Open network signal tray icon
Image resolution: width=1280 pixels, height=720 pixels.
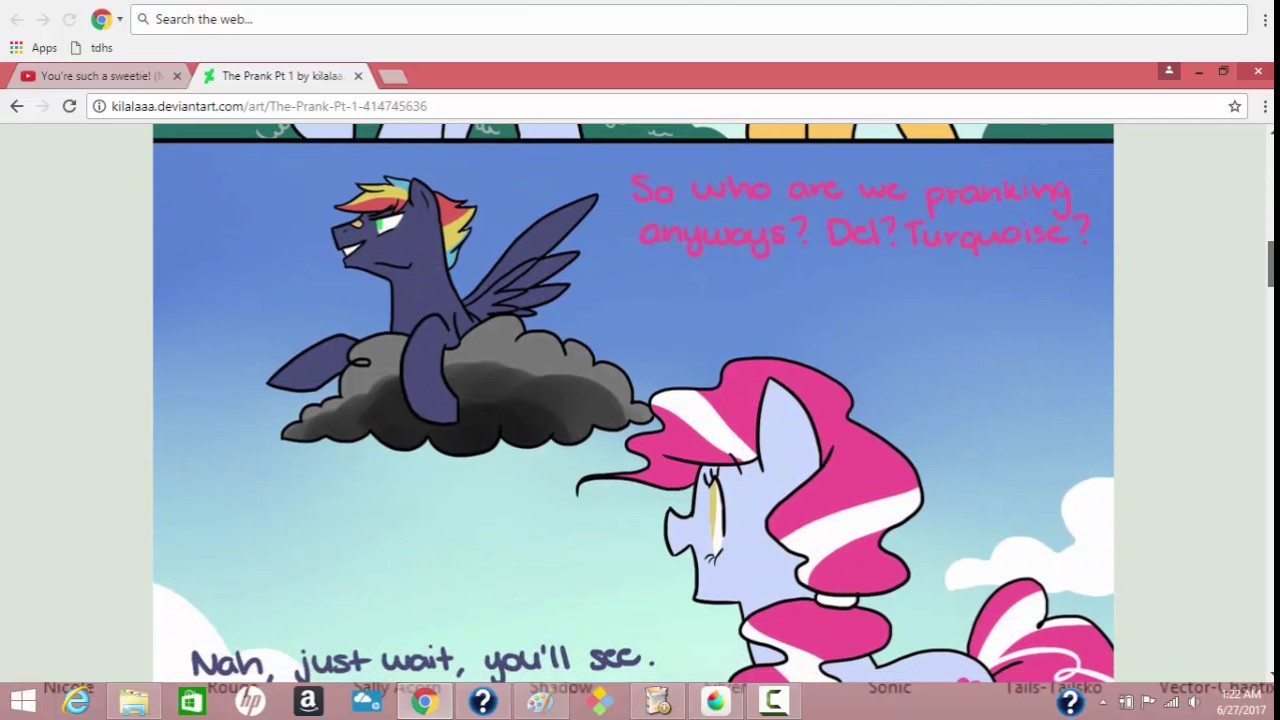pos(1171,702)
